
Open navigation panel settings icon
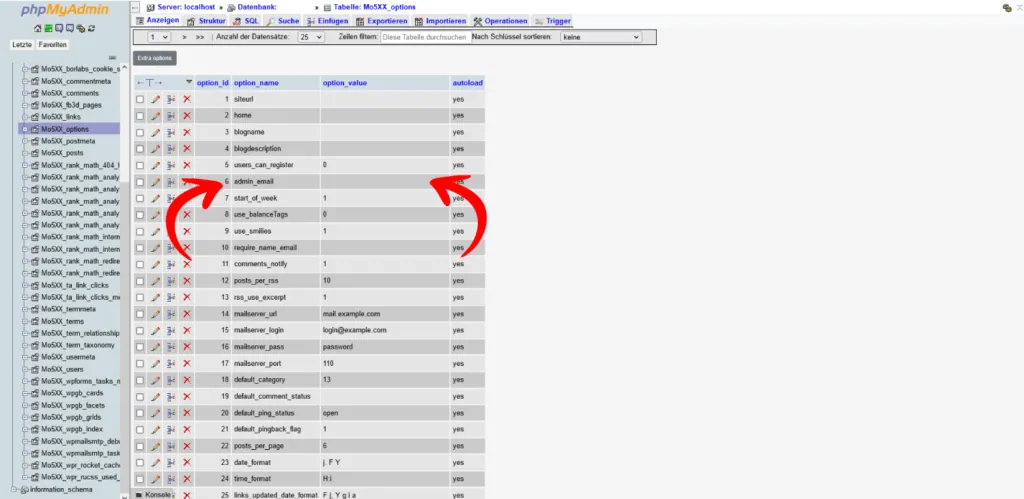pos(81,29)
